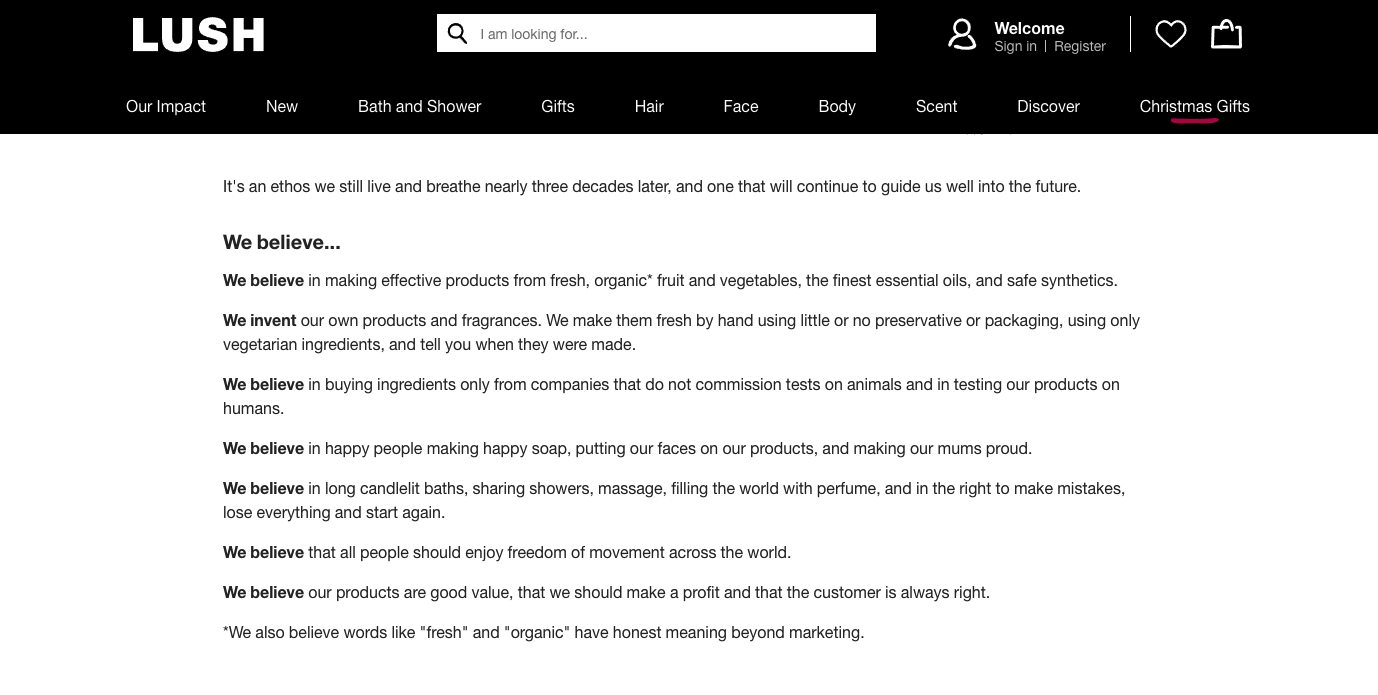Open the shopping bag icon
Viewport: 1378px width, 695px height.
point(1226,35)
